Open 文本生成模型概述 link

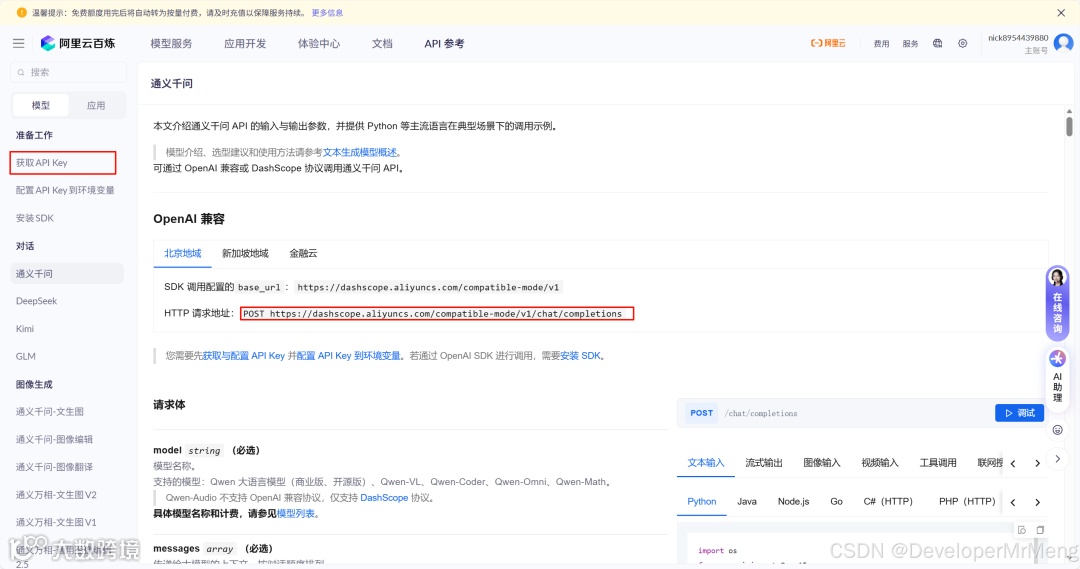point(360,152)
